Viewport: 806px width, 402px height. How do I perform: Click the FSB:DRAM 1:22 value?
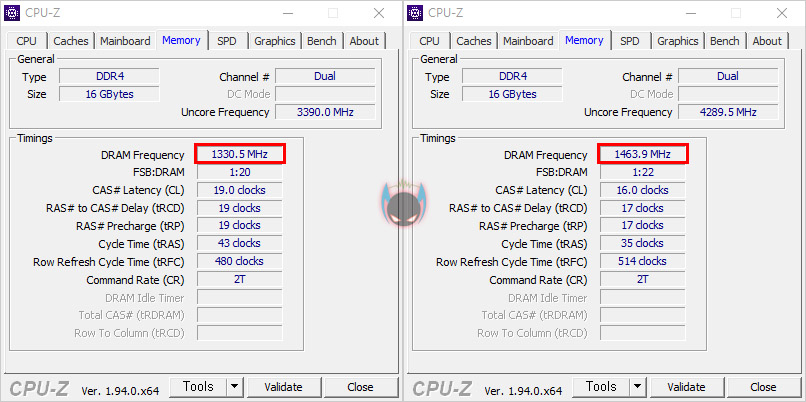click(643, 172)
